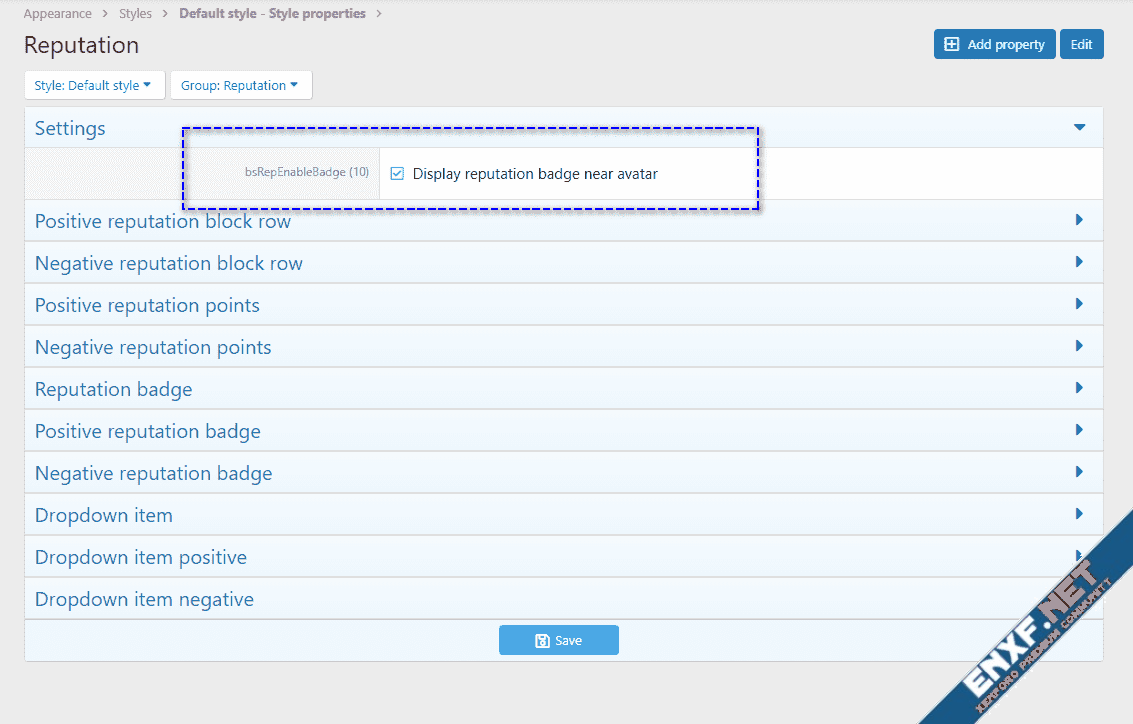Click the bsRepEnableBadge (10) property label
The image size is (1133, 724).
tap(306, 172)
